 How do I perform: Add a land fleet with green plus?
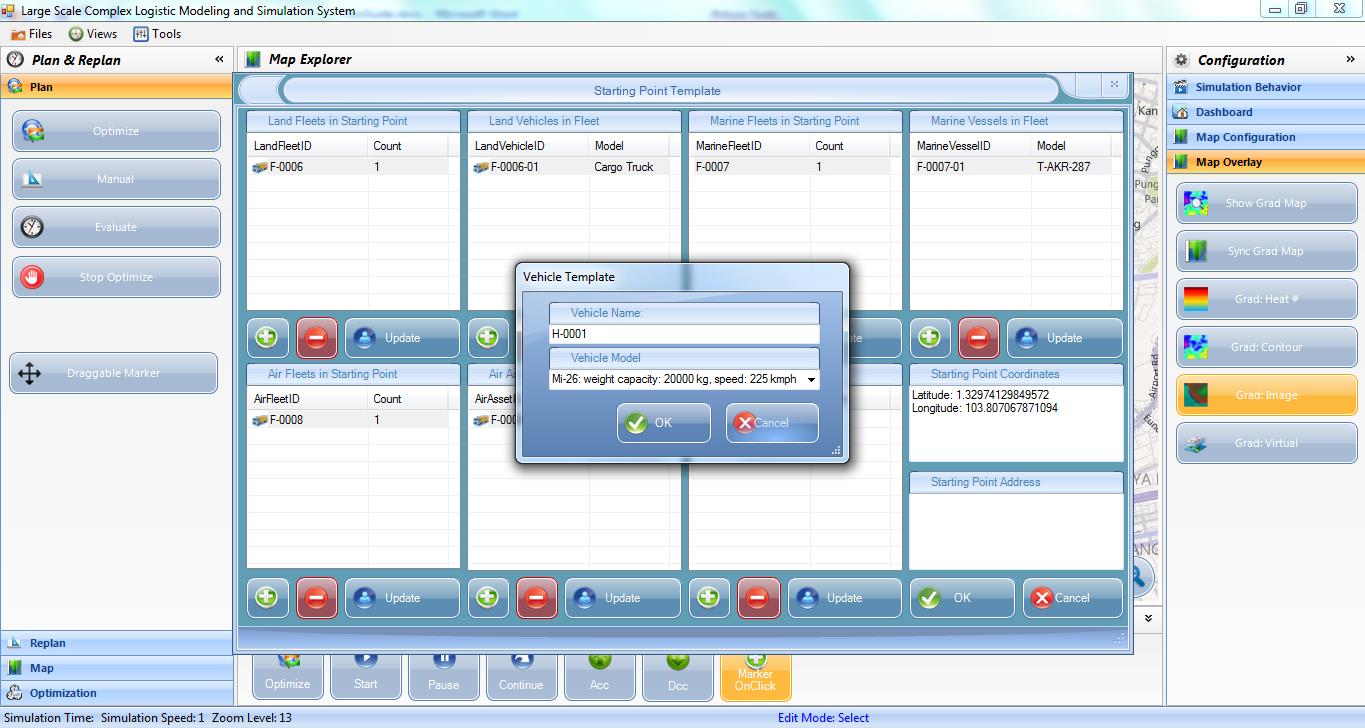pos(266,338)
